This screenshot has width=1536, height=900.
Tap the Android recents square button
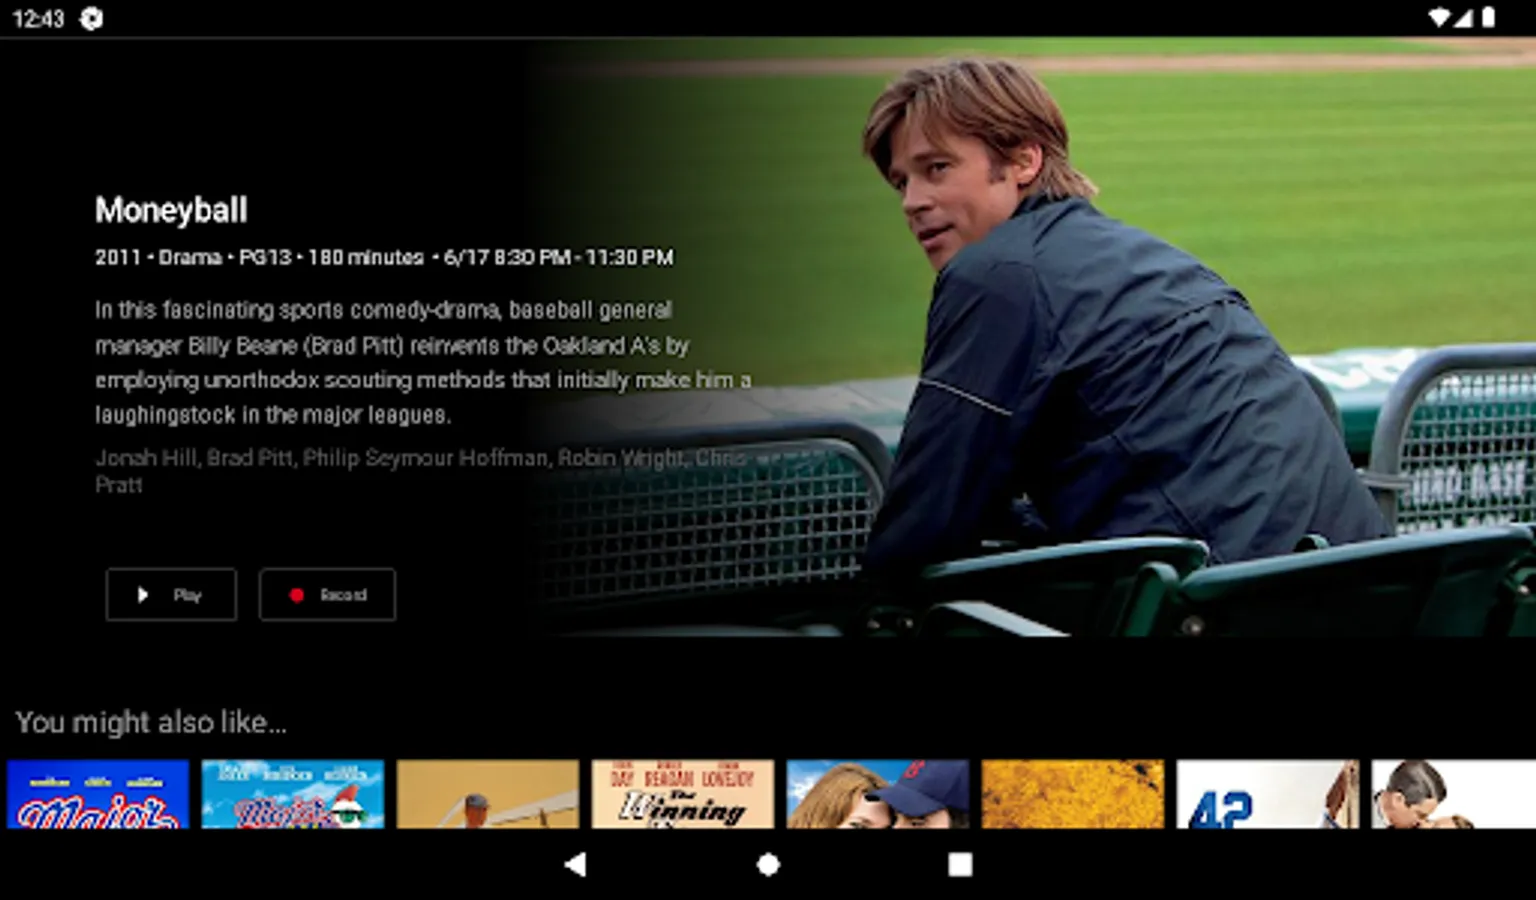(960, 864)
